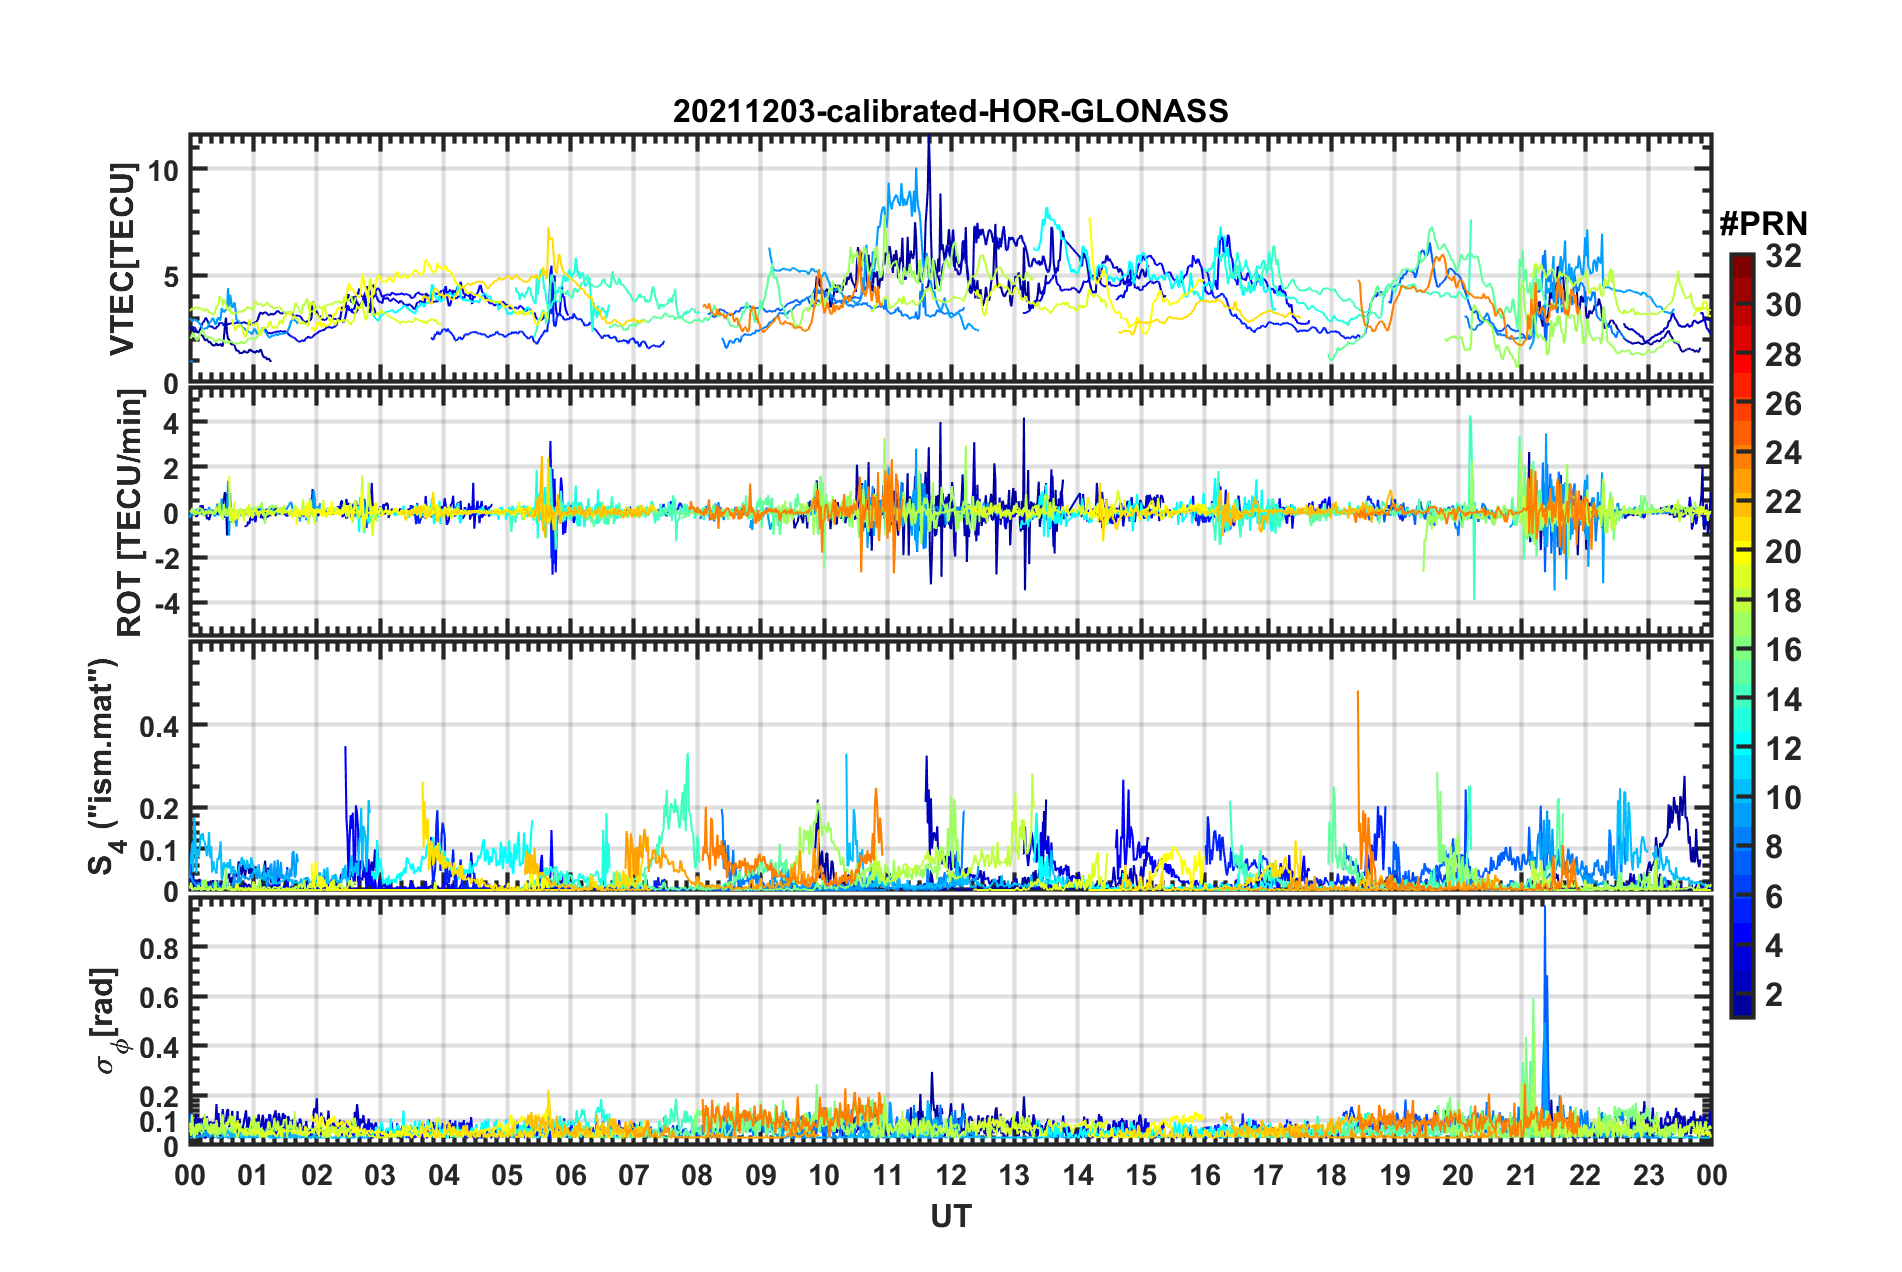
Task: Click x-axis tick label 18
Action: point(1332,1175)
